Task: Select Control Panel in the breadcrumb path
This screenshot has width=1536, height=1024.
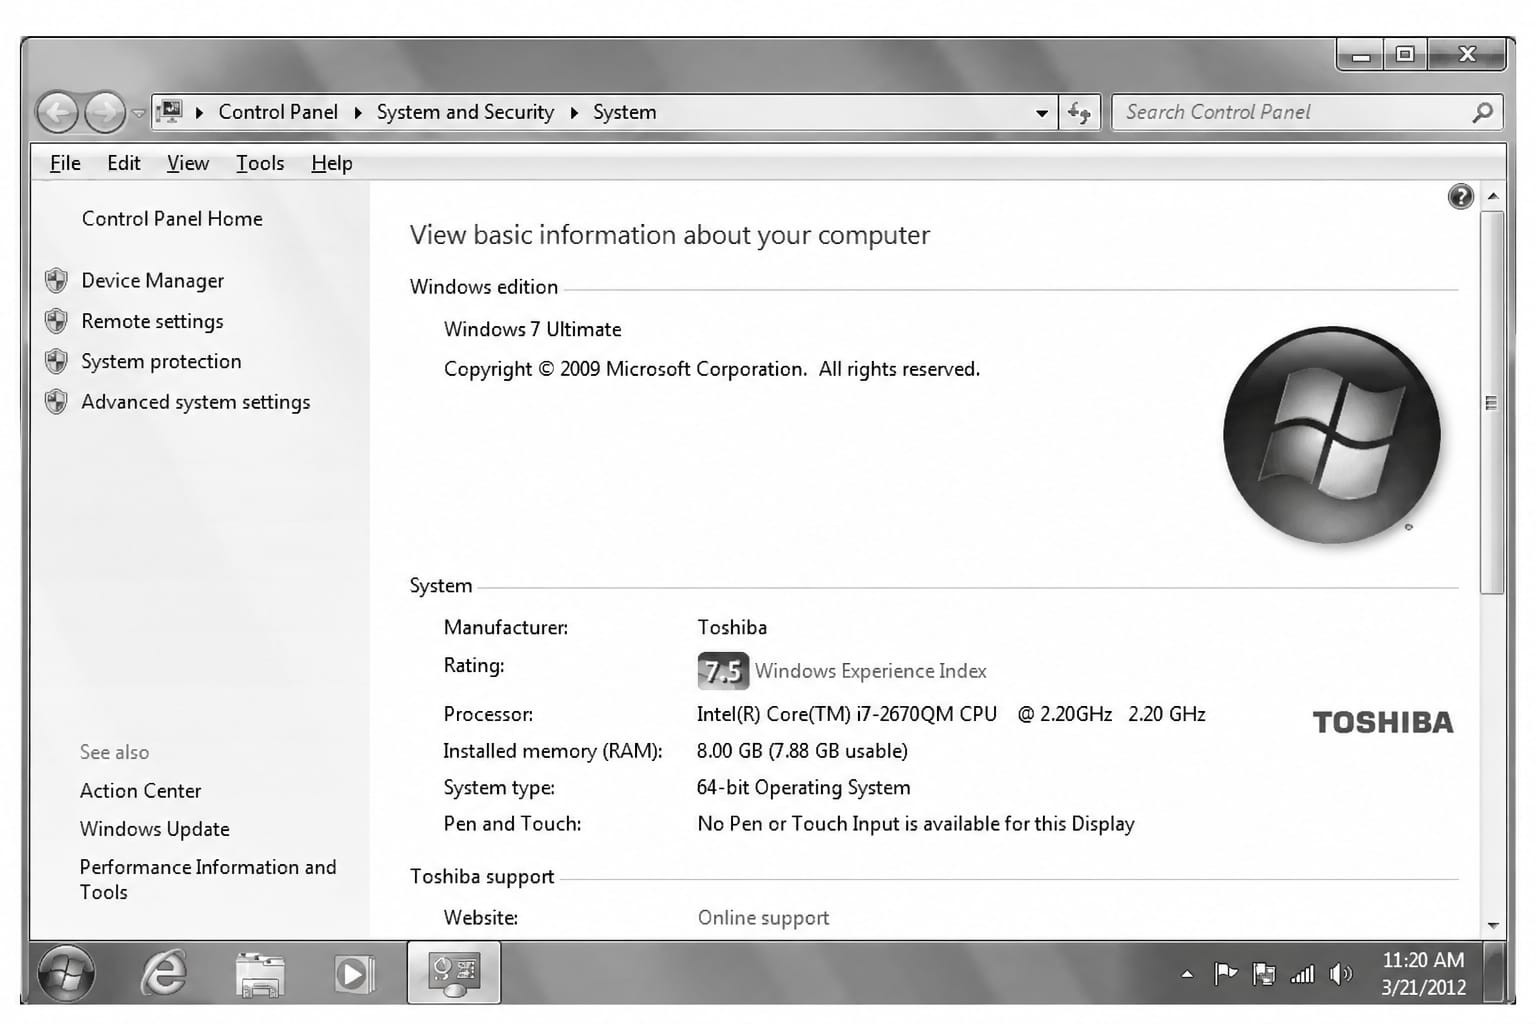Action: click(278, 112)
